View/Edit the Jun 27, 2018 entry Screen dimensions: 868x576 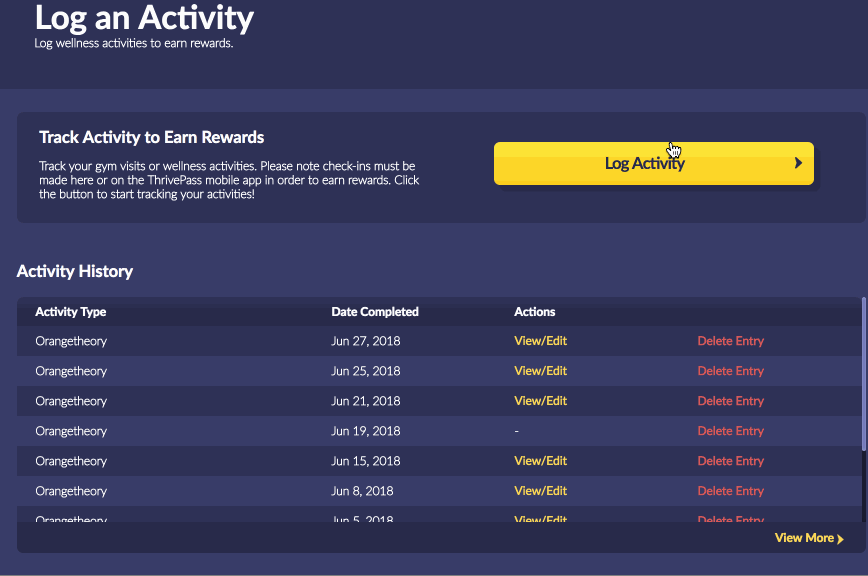(540, 341)
